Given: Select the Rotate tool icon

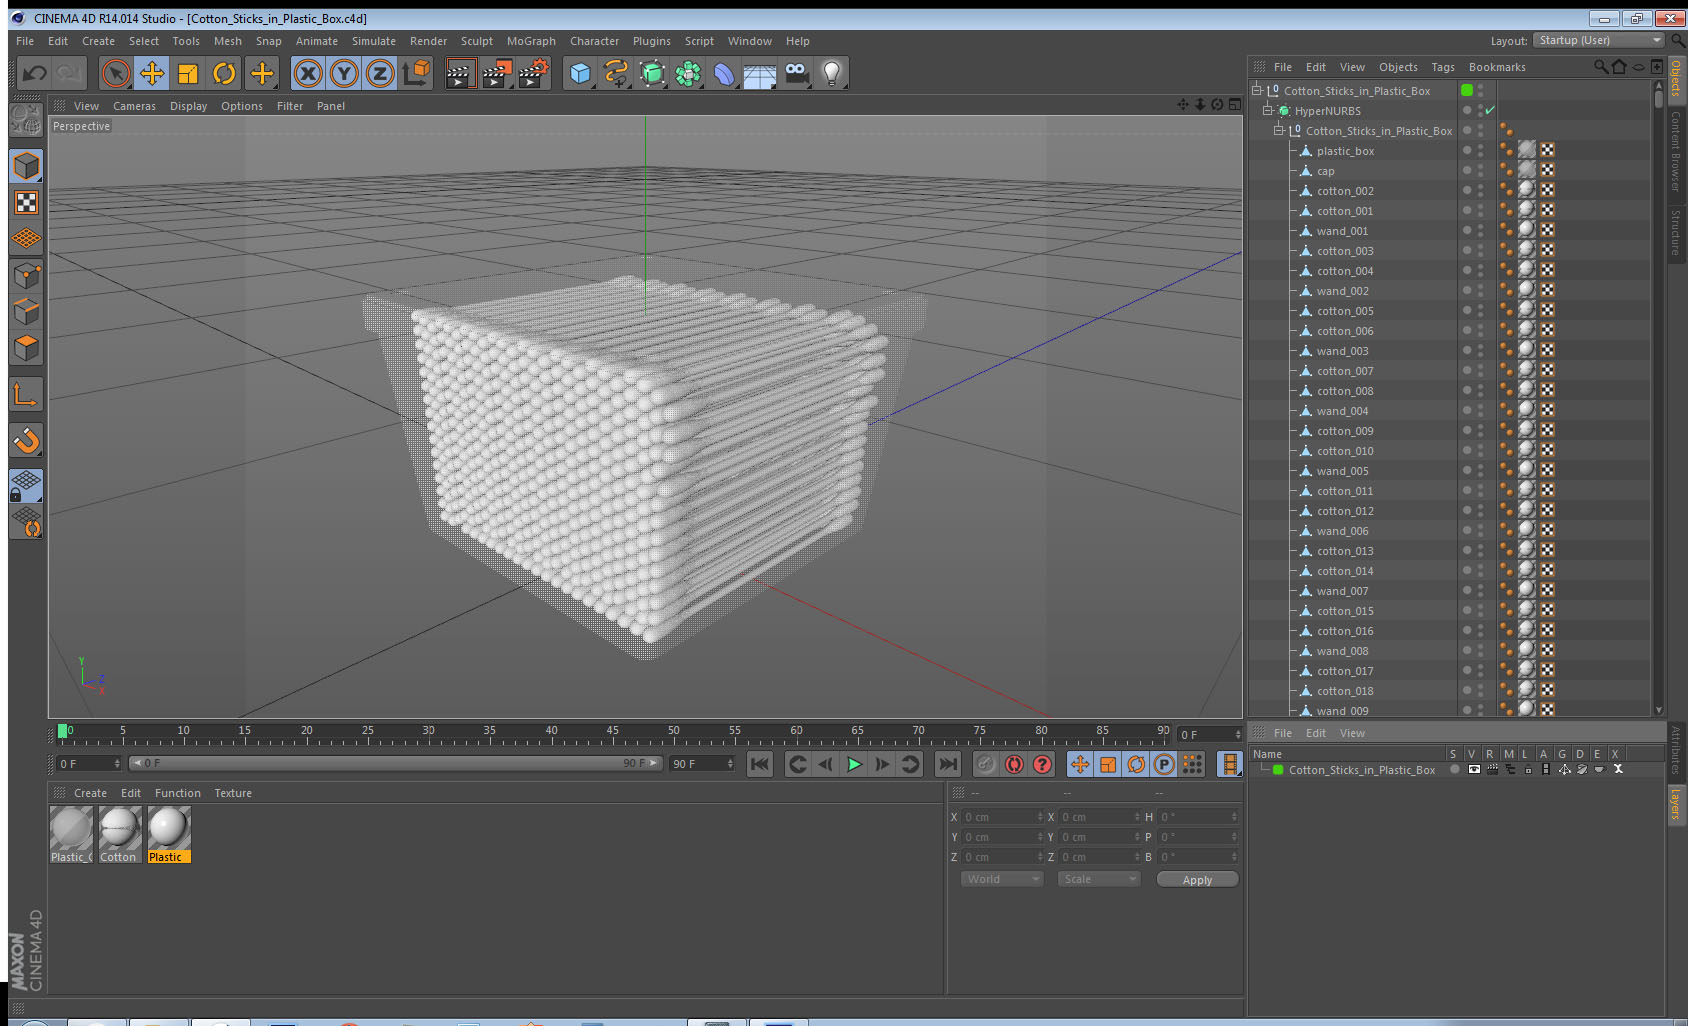Looking at the screenshot, I should tap(224, 73).
